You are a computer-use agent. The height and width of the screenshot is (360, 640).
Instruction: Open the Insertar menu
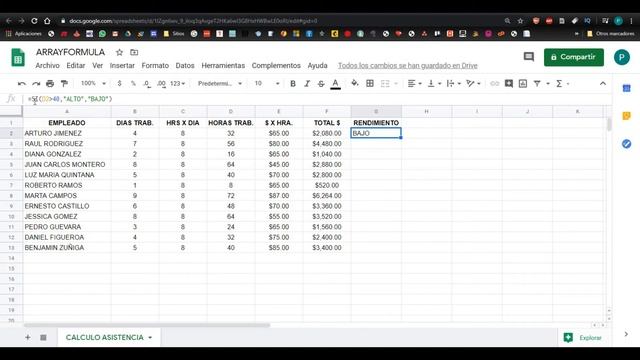122,65
